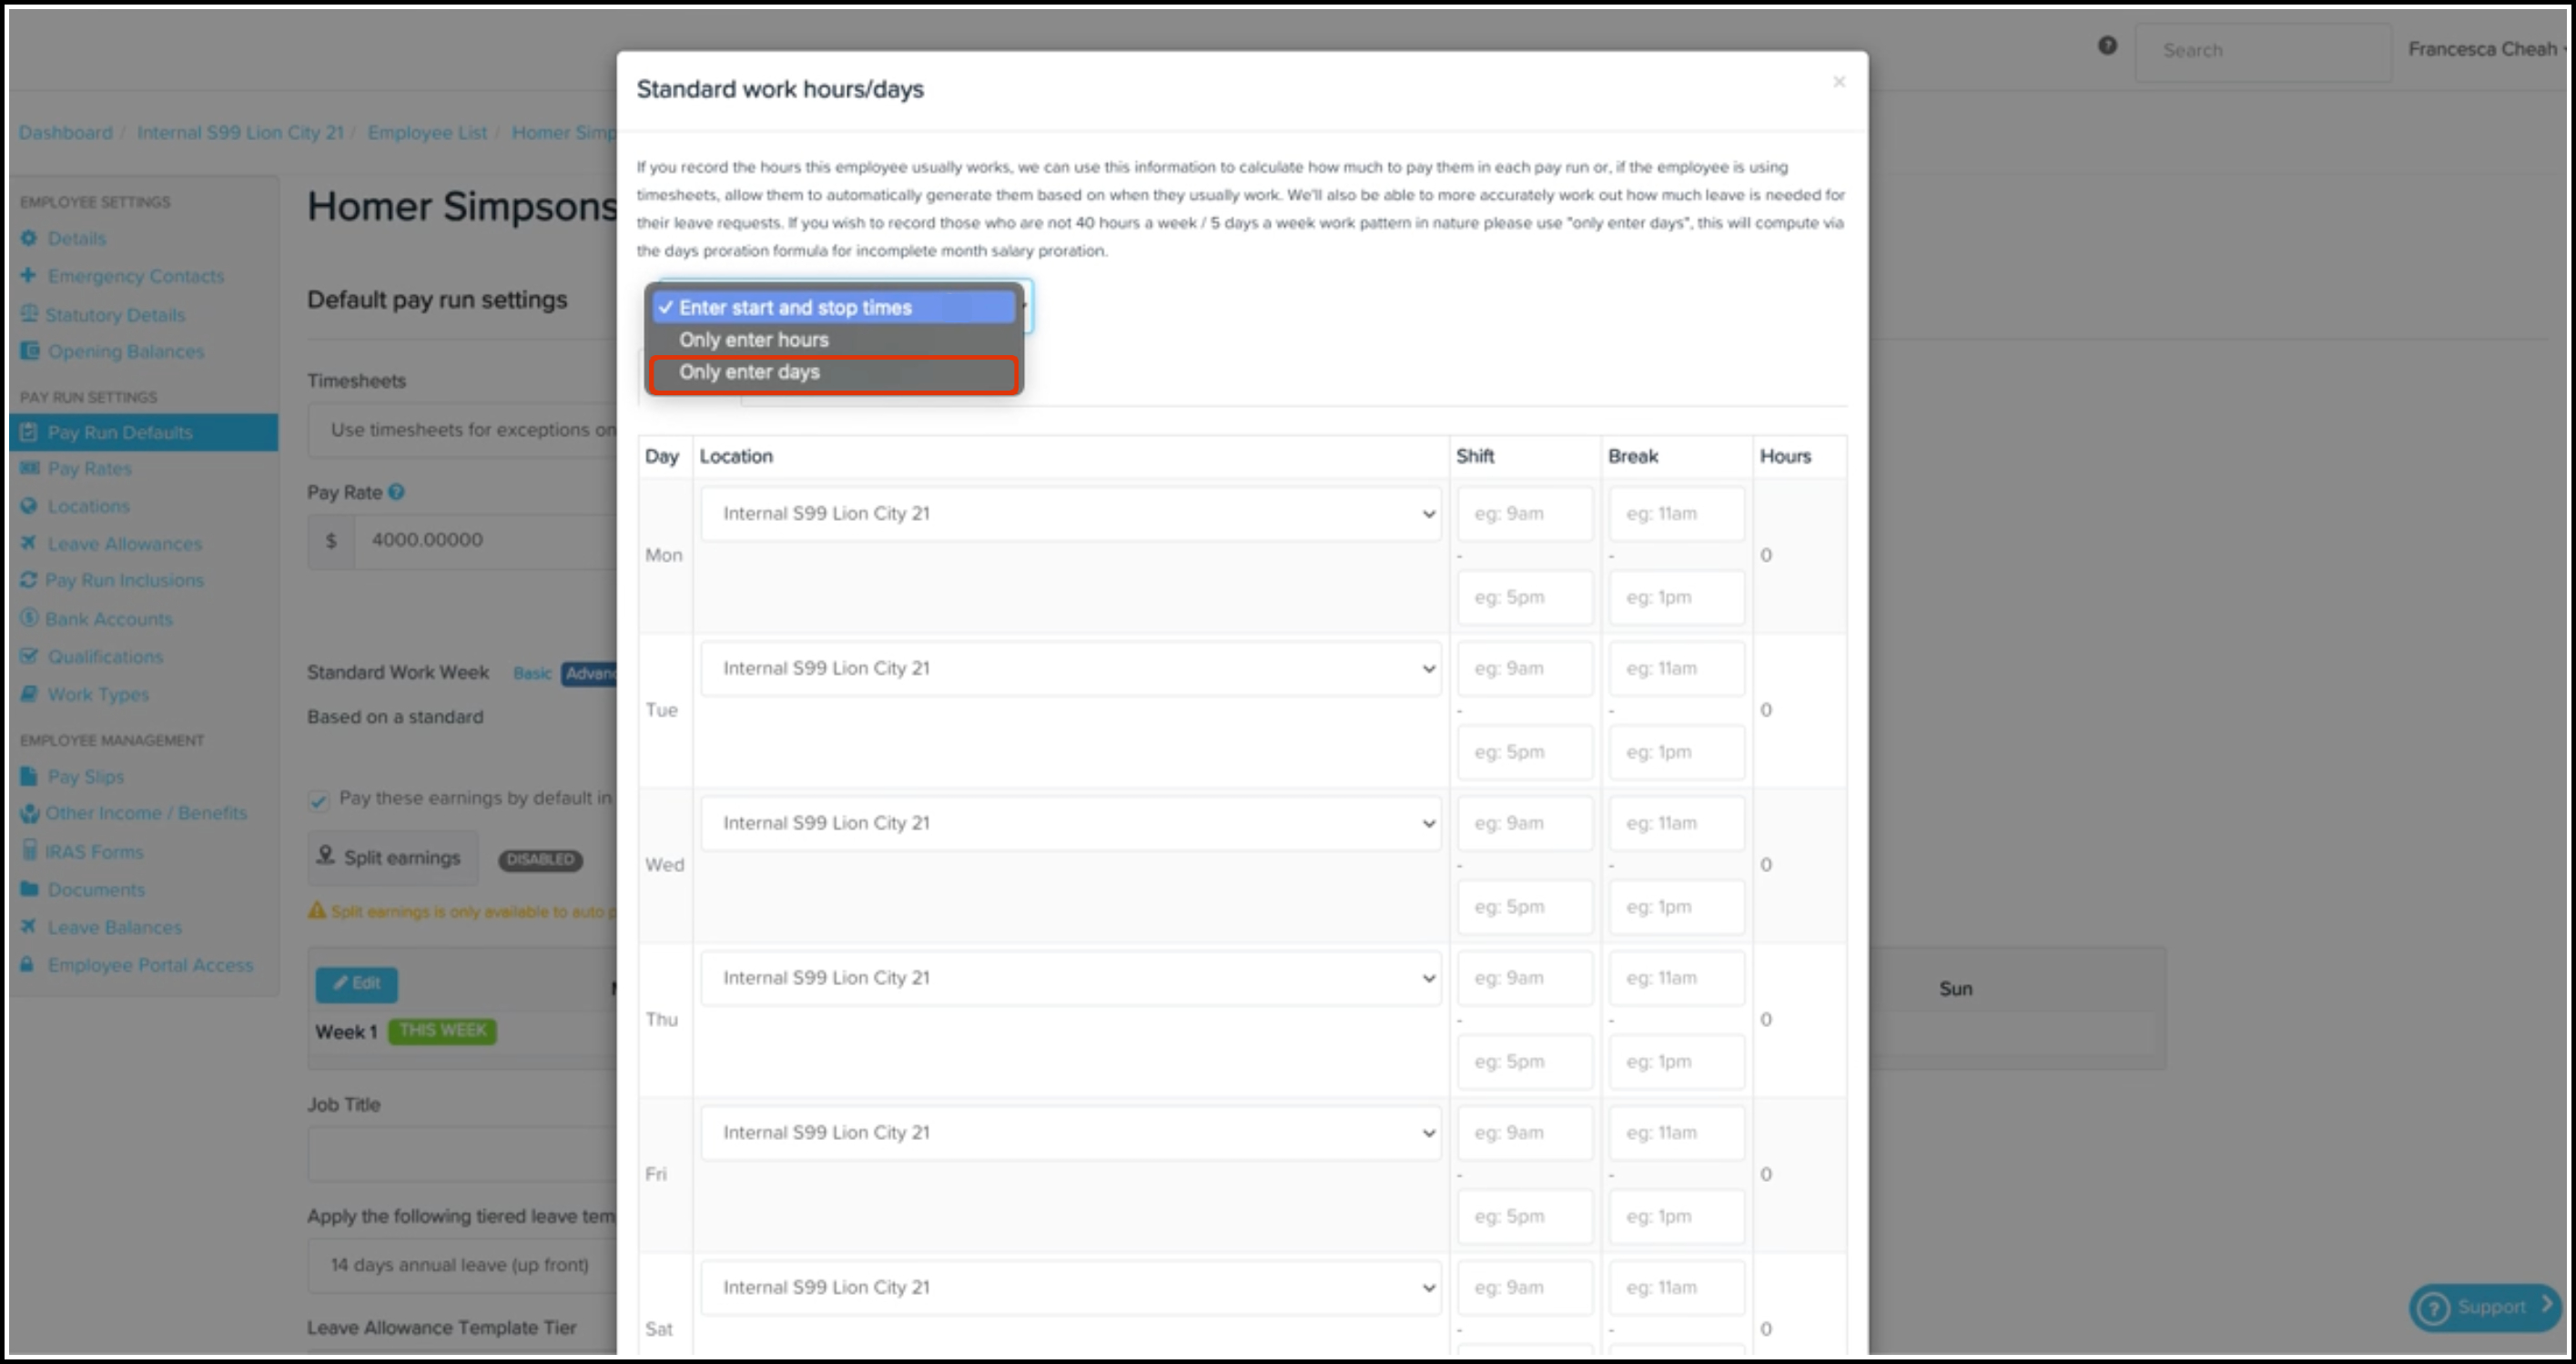This screenshot has height=1364, width=2576.
Task: Toggle Pay these earnings by default checkbox
Action: tap(319, 800)
